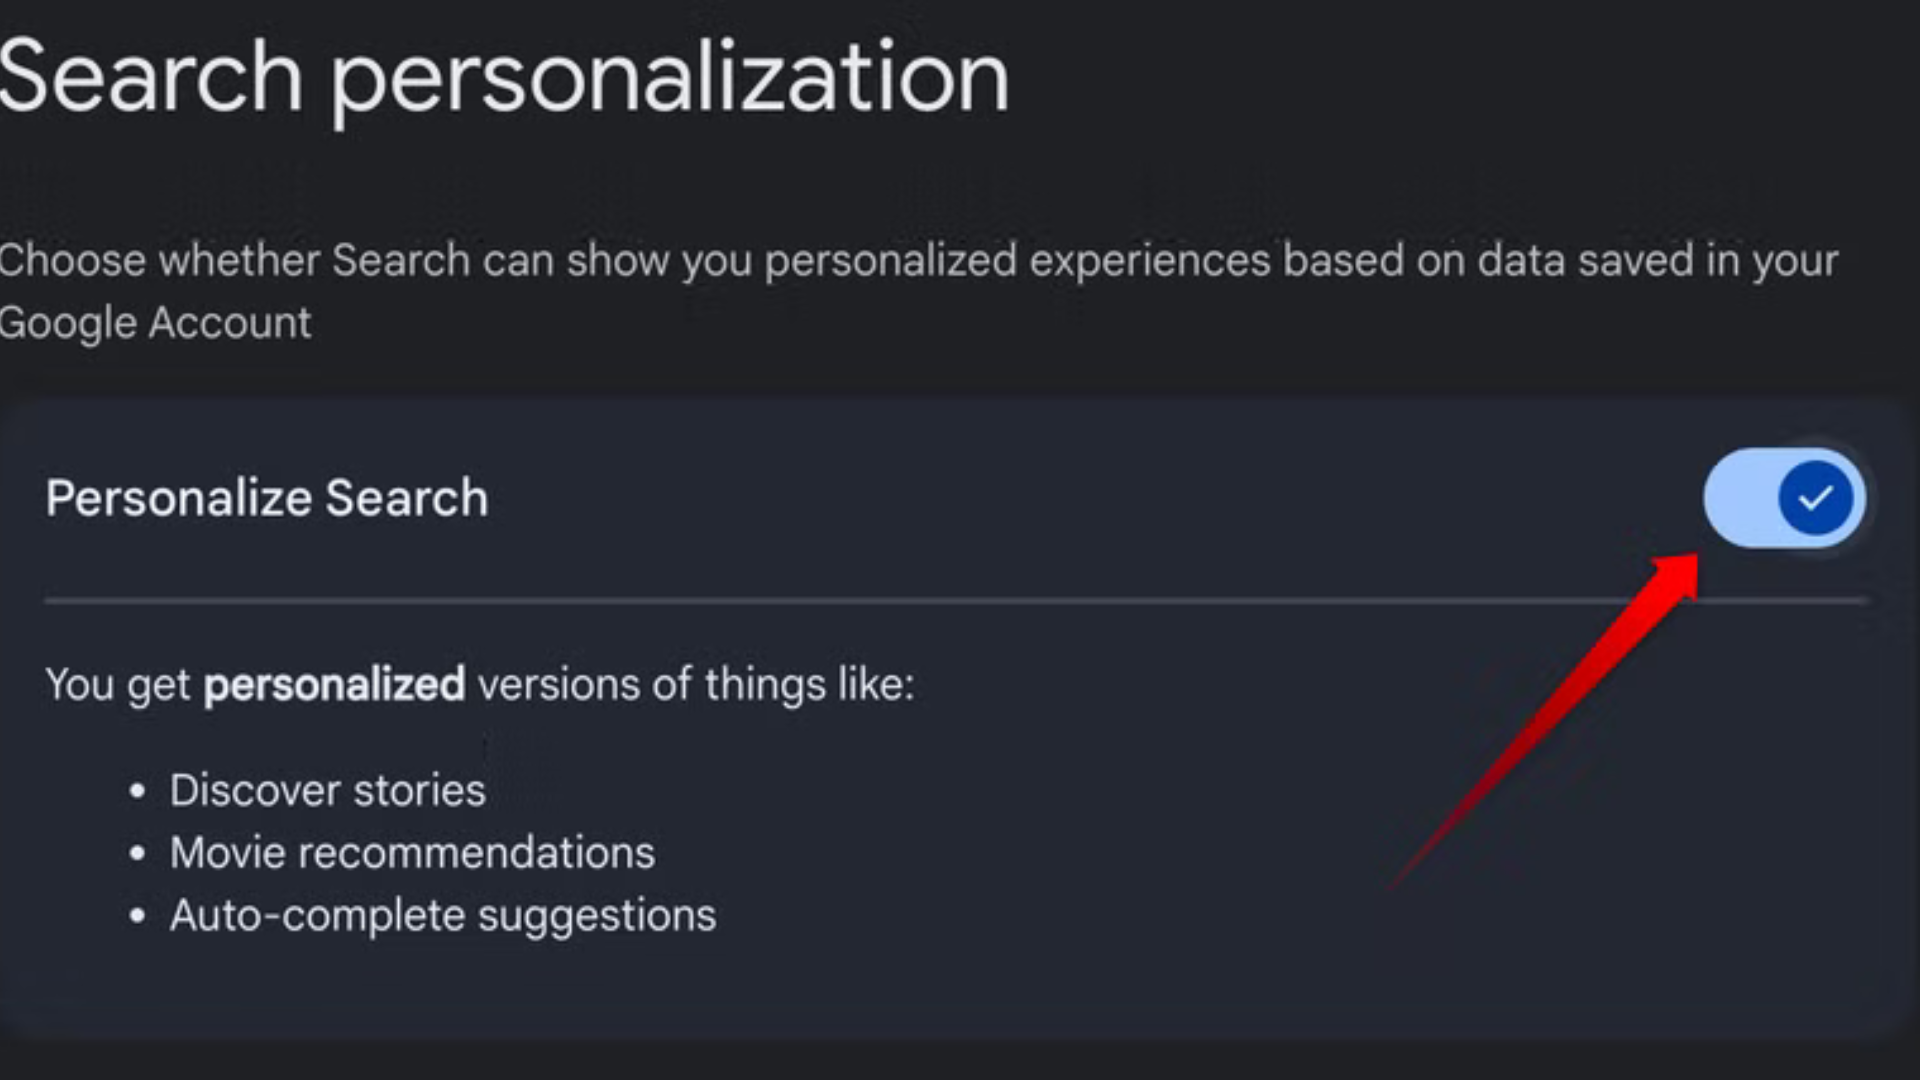Click the bullet beside "Discover stories"
The height and width of the screenshot is (1080, 1920).
138,791
